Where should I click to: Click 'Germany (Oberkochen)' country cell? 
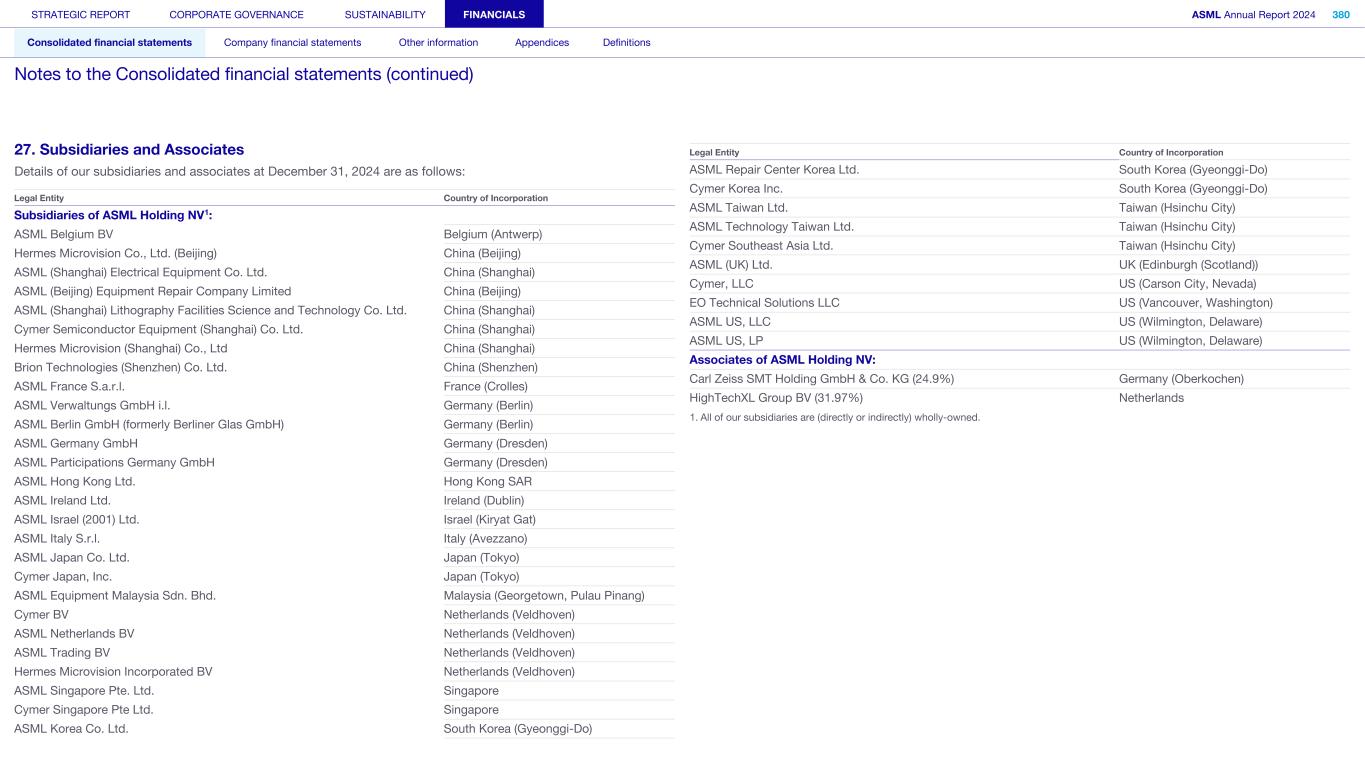[1182, 378]
